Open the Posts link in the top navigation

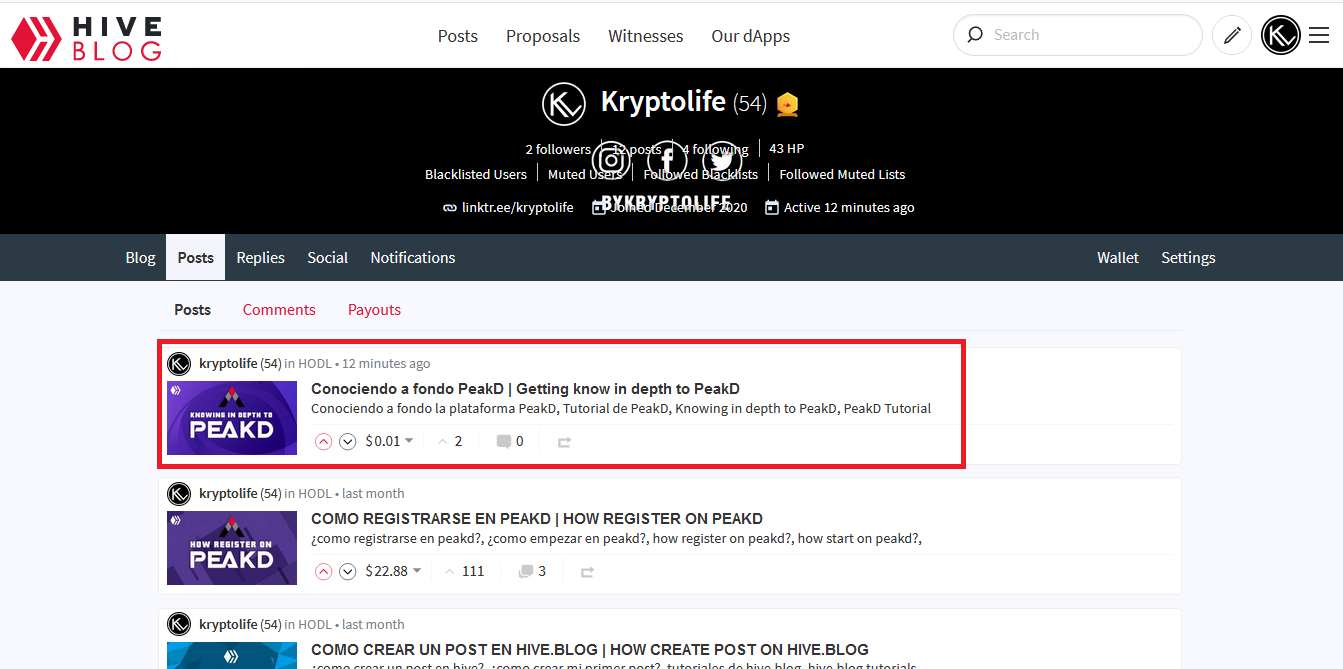(x=458, y=36)
